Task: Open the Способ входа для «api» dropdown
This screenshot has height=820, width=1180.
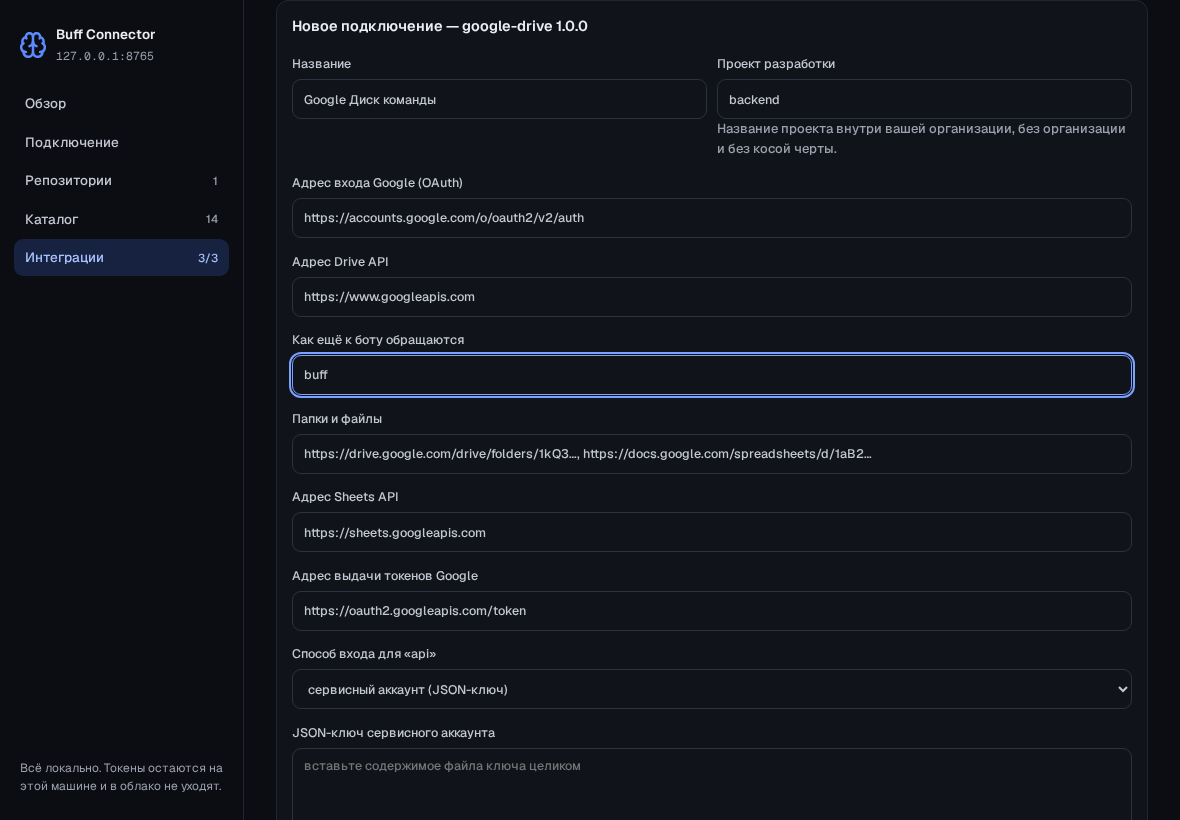Action: tap(711, 689)
